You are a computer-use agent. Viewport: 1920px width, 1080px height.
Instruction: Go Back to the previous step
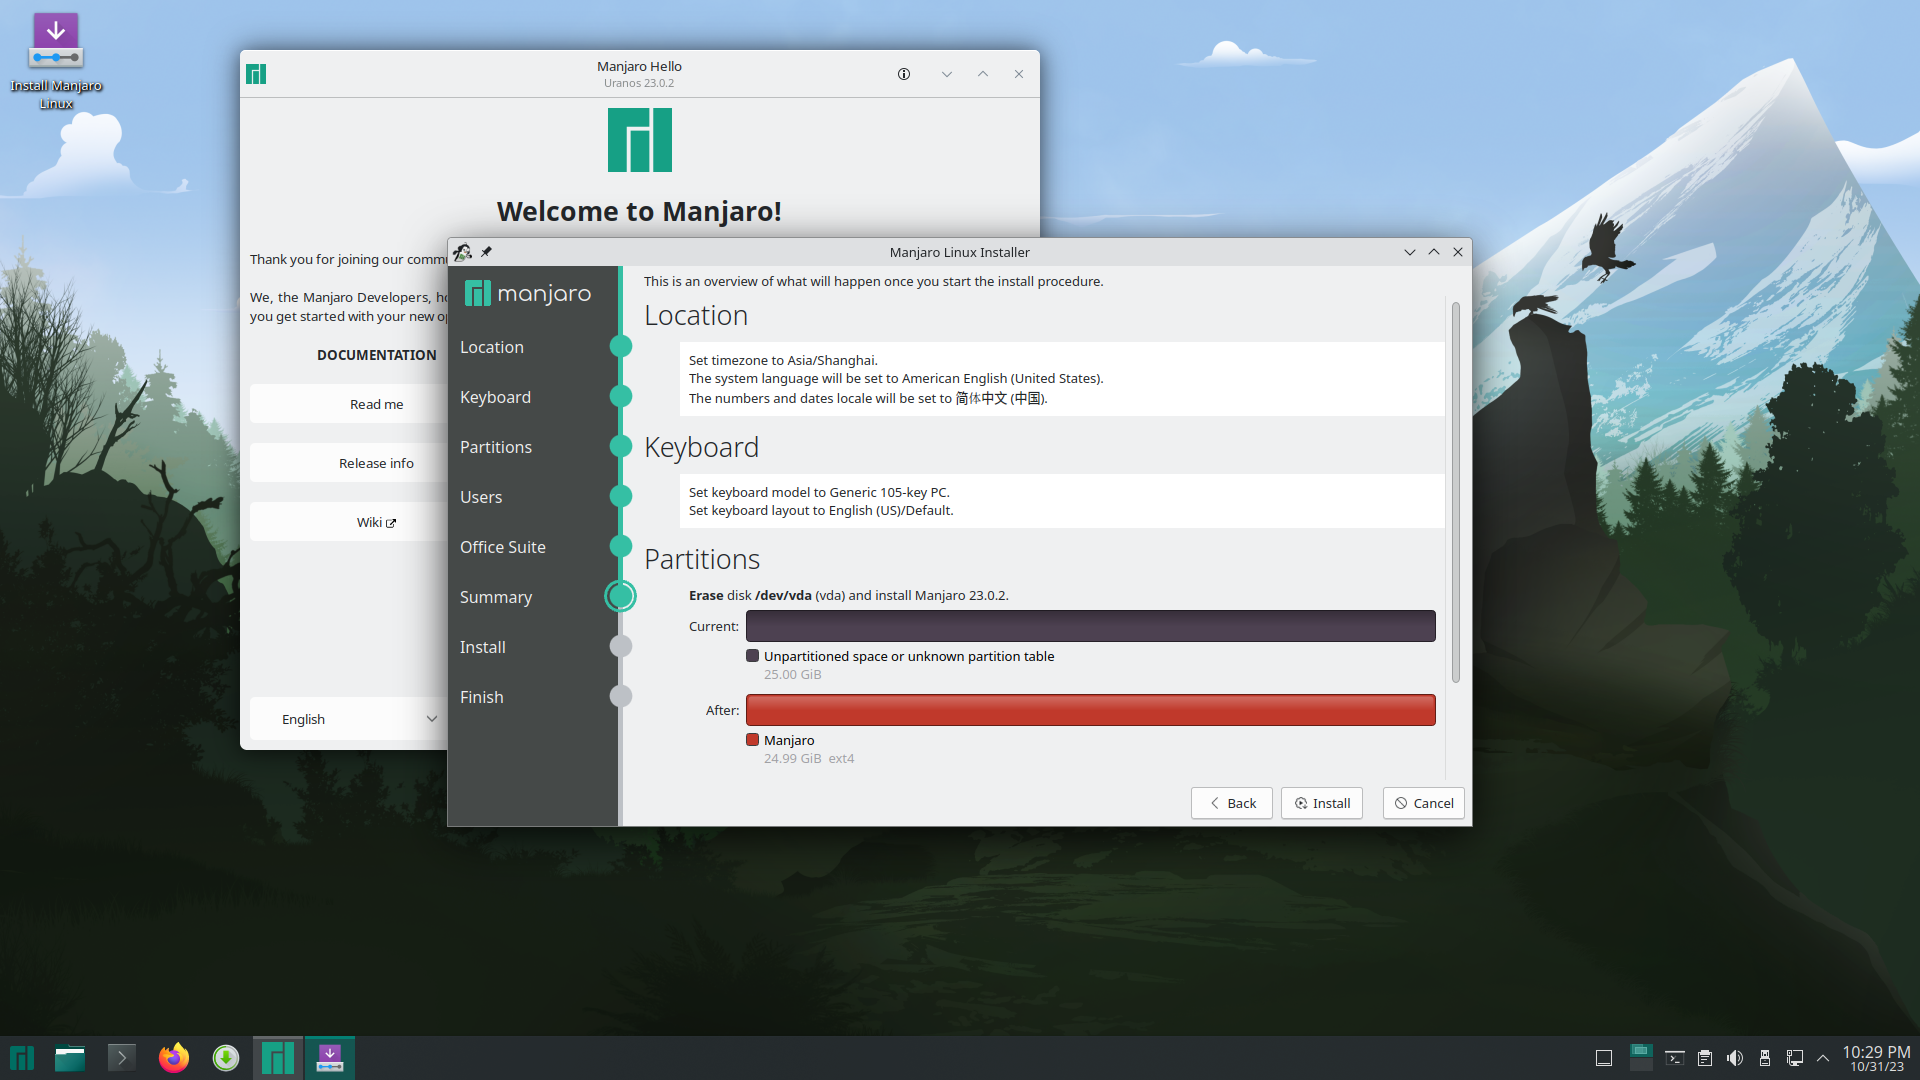coord(1231,803)
